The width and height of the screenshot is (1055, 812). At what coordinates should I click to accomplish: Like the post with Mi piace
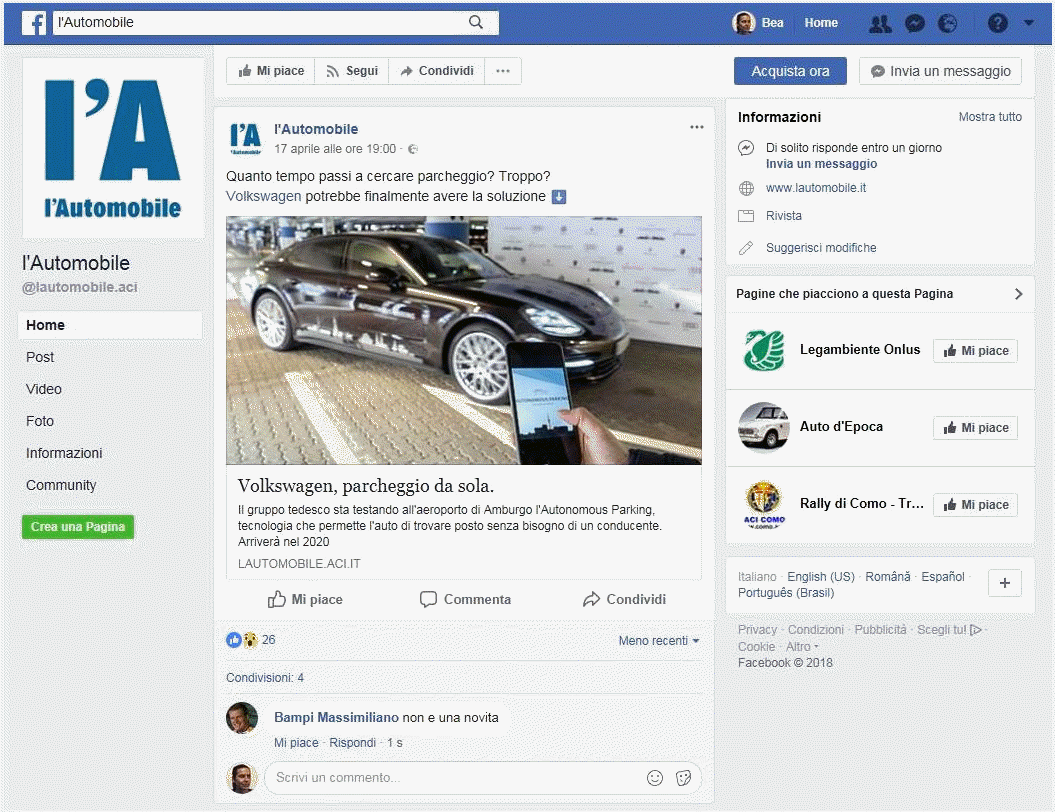305,599
